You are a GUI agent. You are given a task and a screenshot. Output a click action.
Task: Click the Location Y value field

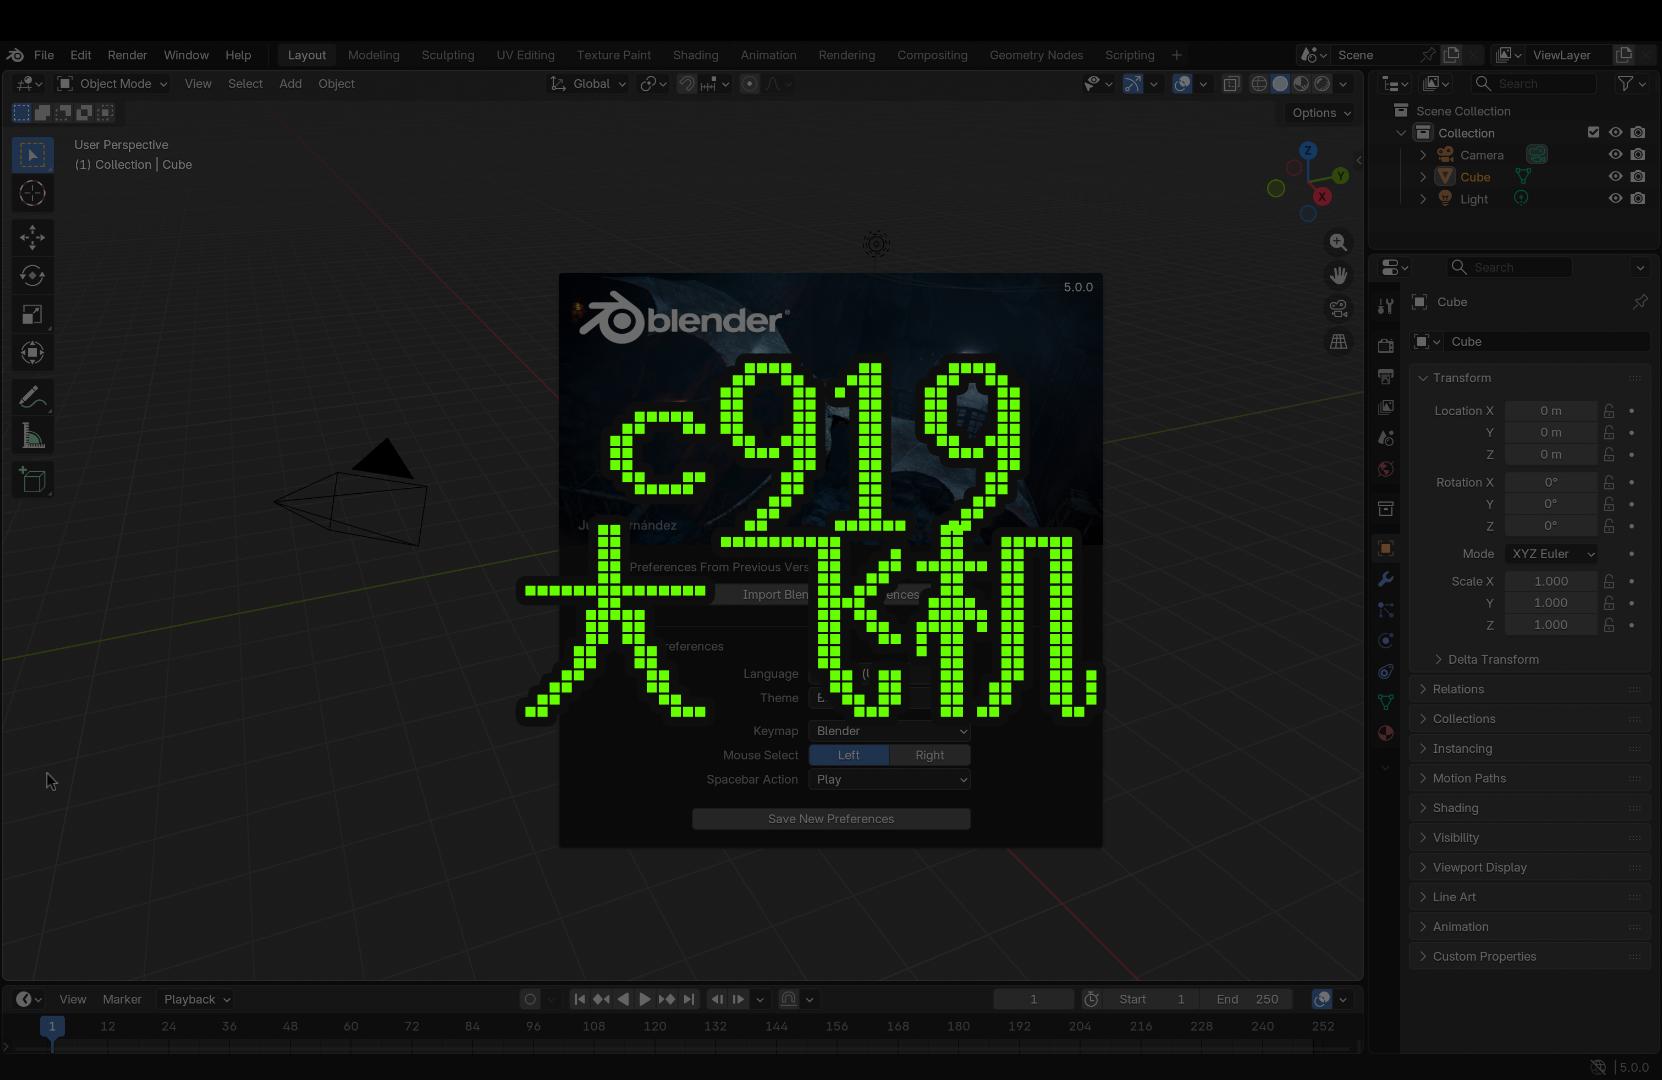coord(1551,433)
